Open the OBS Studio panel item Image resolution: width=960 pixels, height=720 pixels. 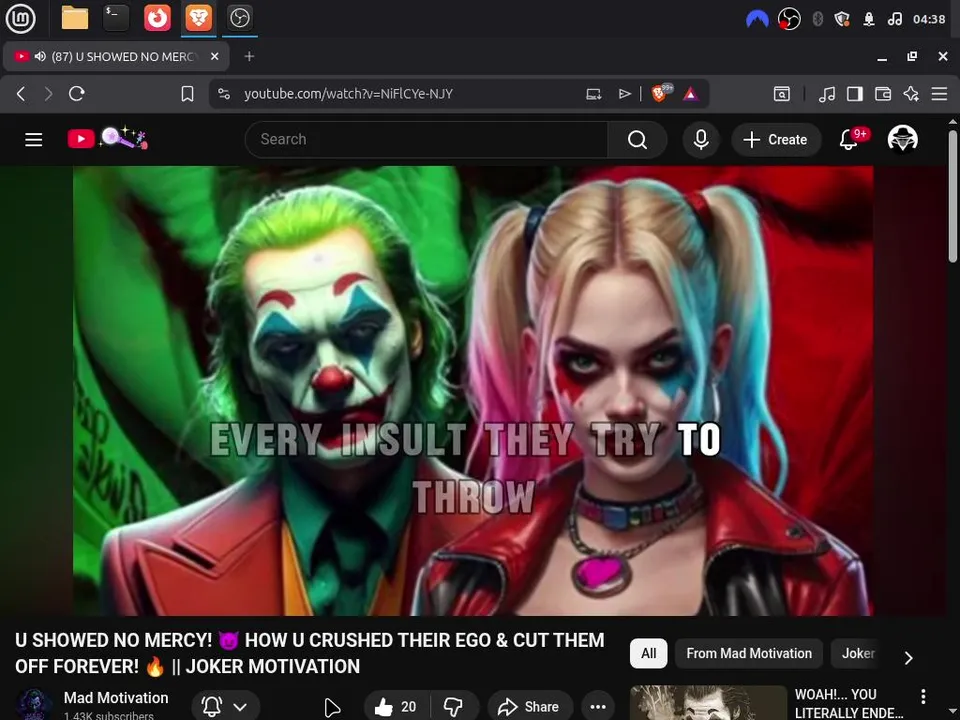pyautogui.click(x=239, y=18)
